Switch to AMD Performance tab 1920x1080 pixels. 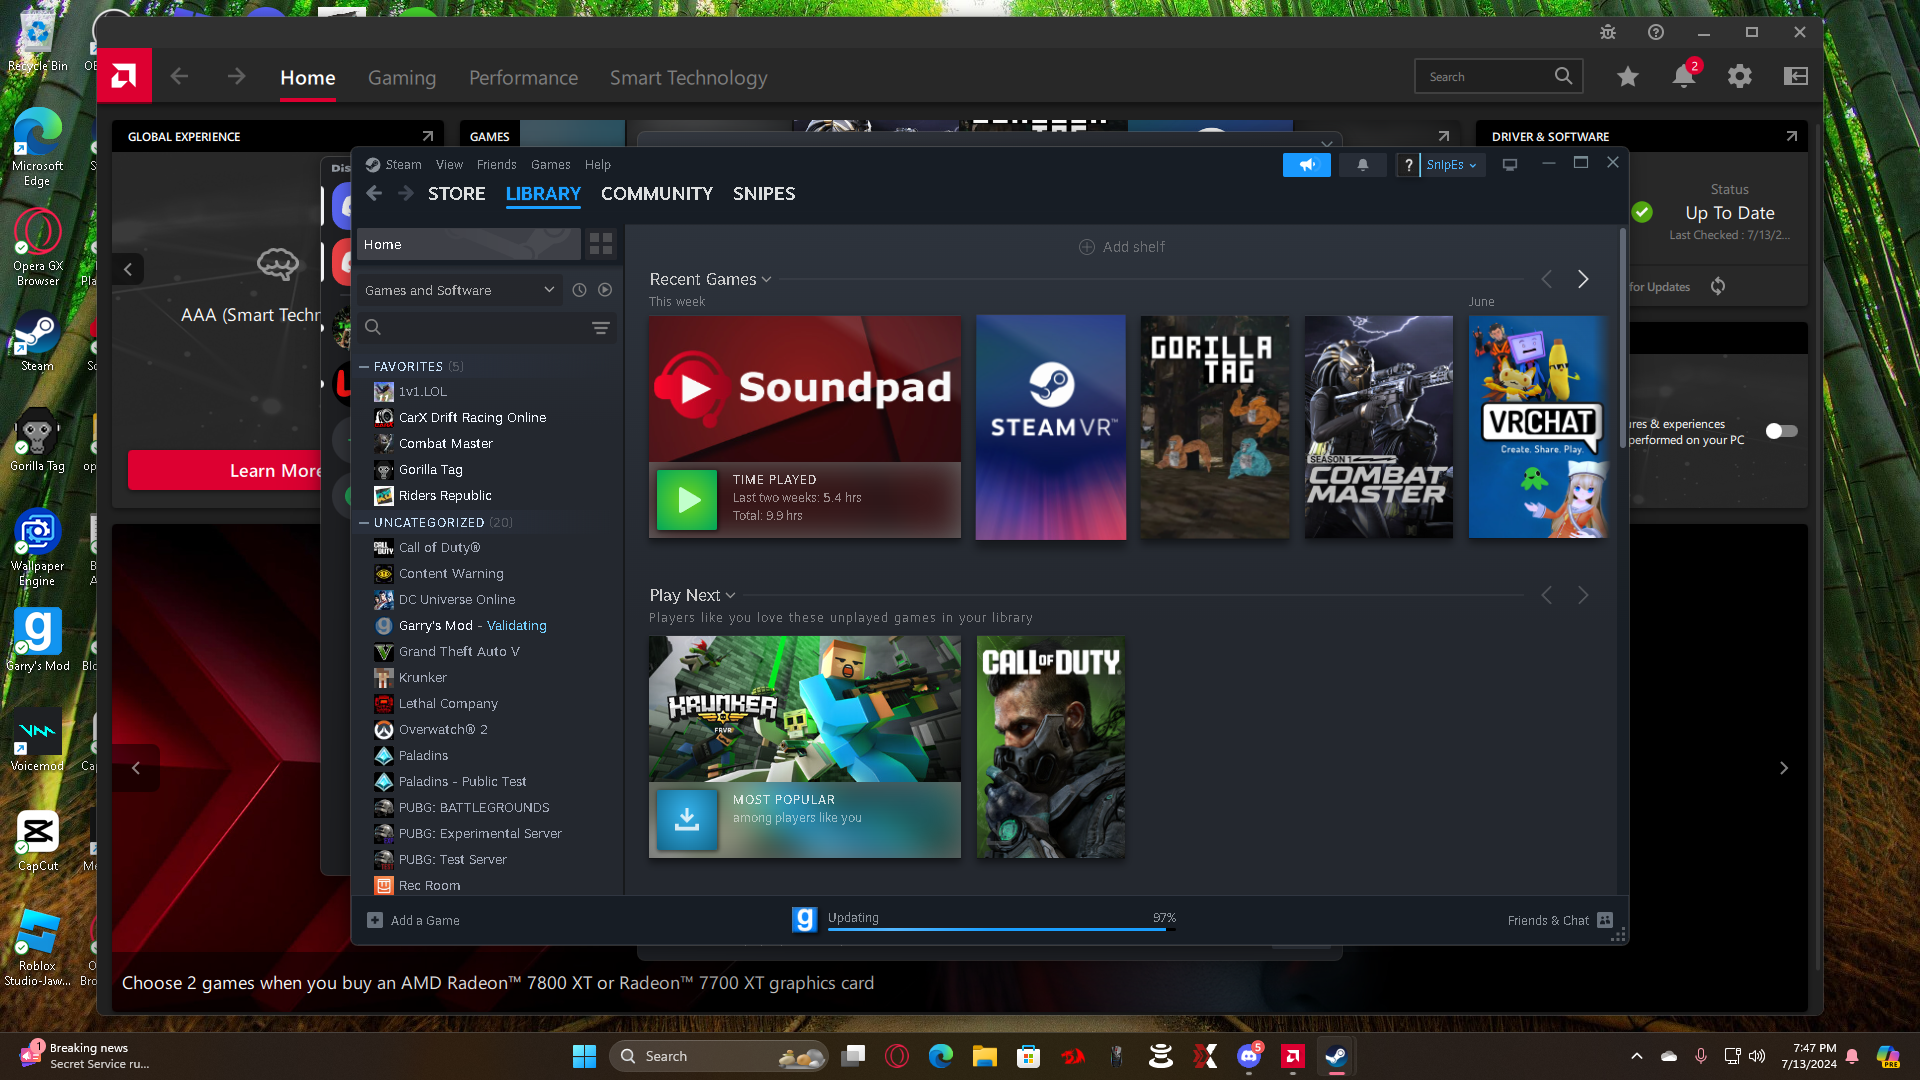coord(524,78)
